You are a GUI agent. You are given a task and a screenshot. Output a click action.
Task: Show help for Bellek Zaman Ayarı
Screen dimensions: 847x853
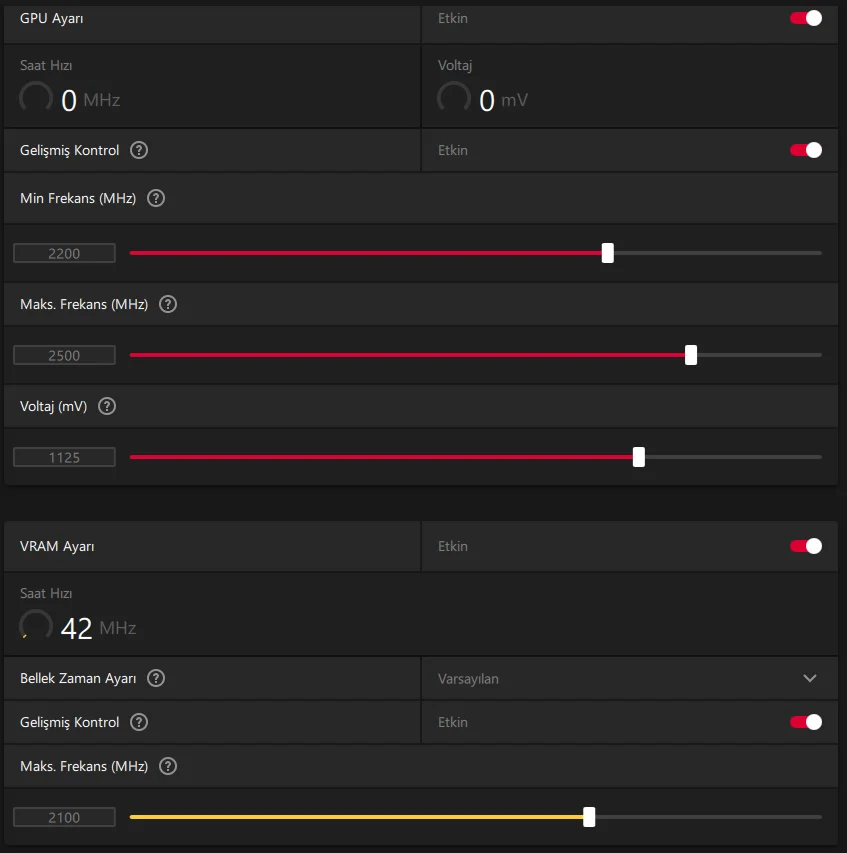pos(156,678)
